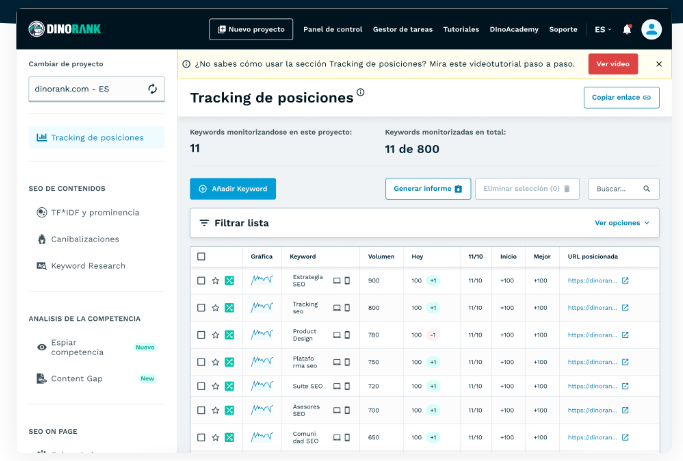Close the videotutorial banner

(x=659, y=64)
